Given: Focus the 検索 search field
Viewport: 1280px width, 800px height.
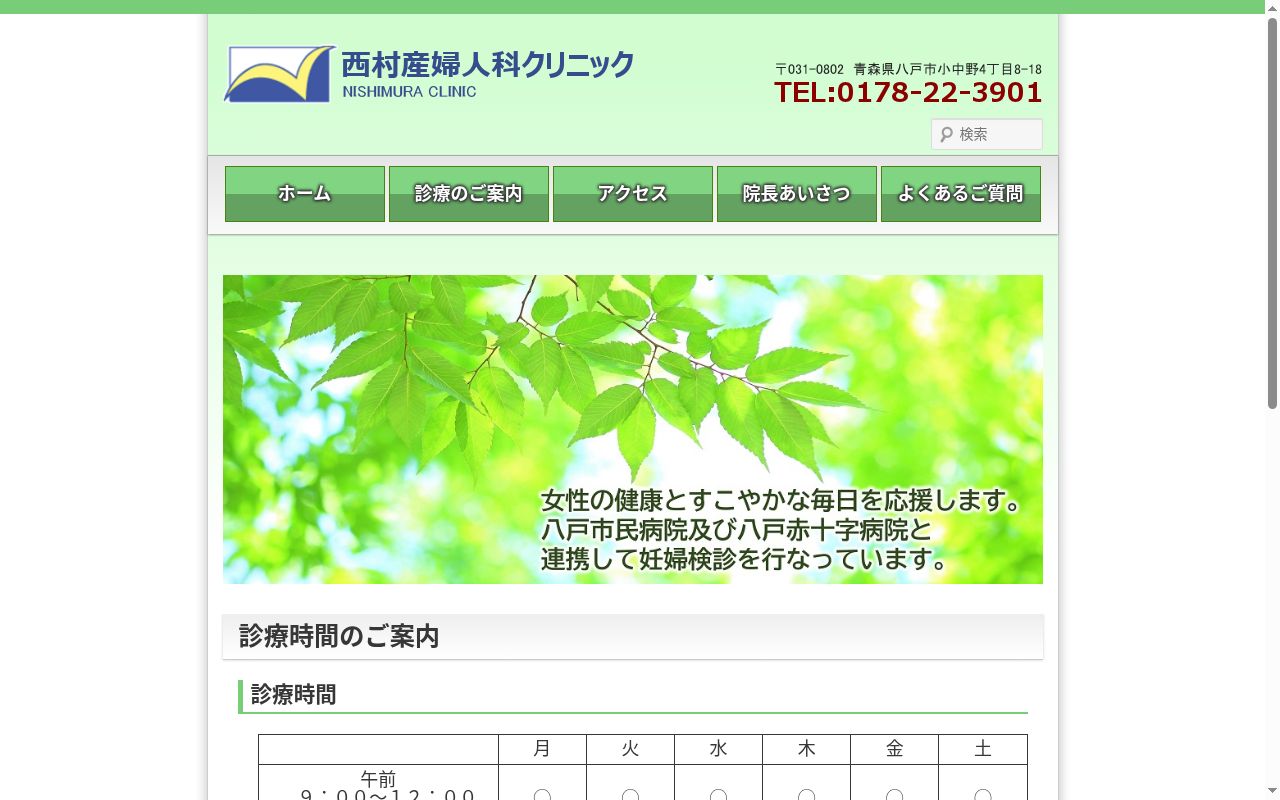Looking at the screenshot, I should coord(987,134).
